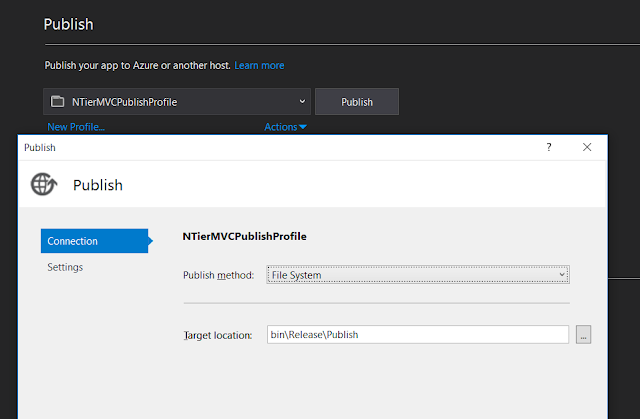Click the globe publish icon in dialog
The width and height of the screenshot is (640, 419).
[x=44, y=184]
